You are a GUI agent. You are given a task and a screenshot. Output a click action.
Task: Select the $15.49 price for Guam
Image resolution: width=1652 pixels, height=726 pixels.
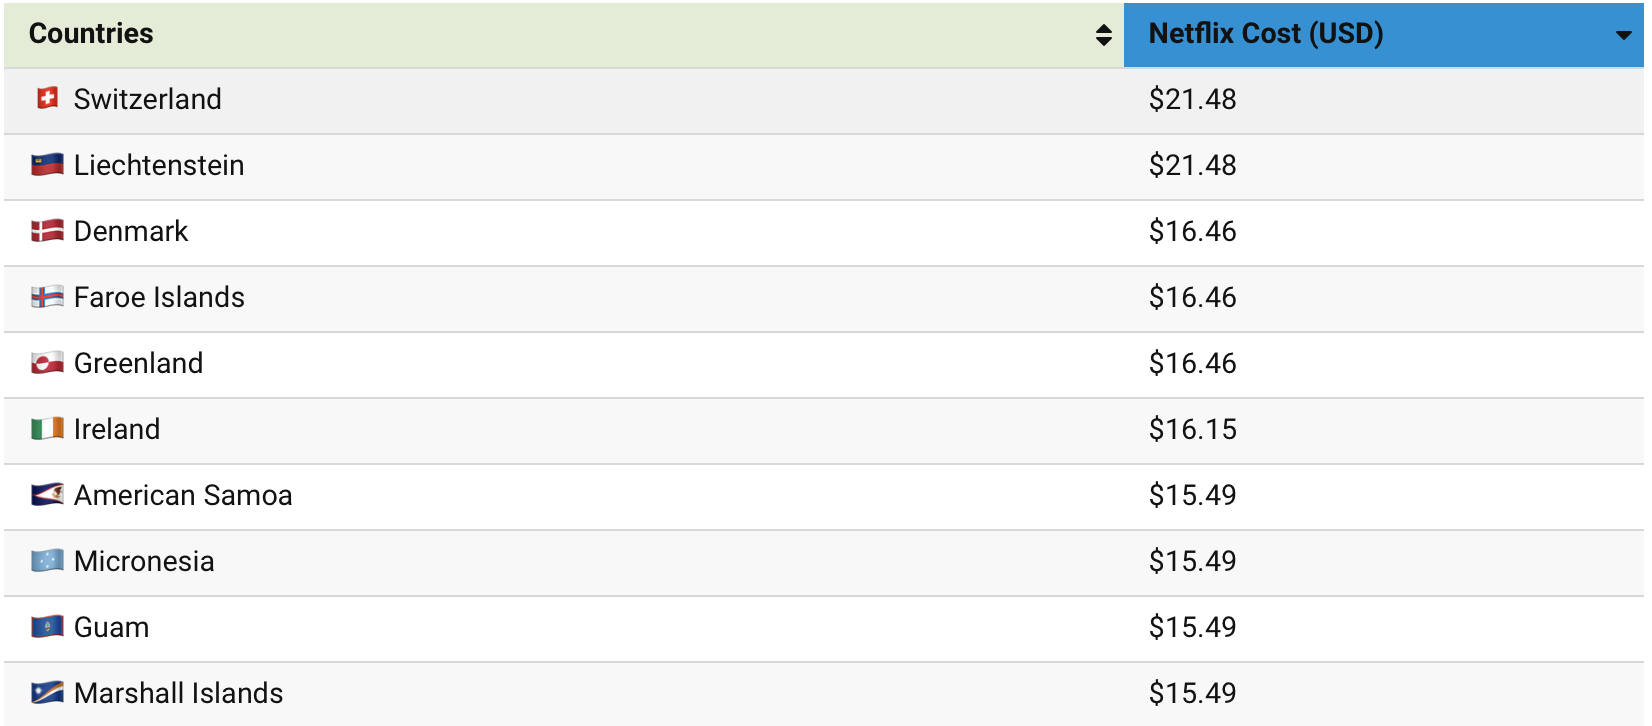(1192, 627)
